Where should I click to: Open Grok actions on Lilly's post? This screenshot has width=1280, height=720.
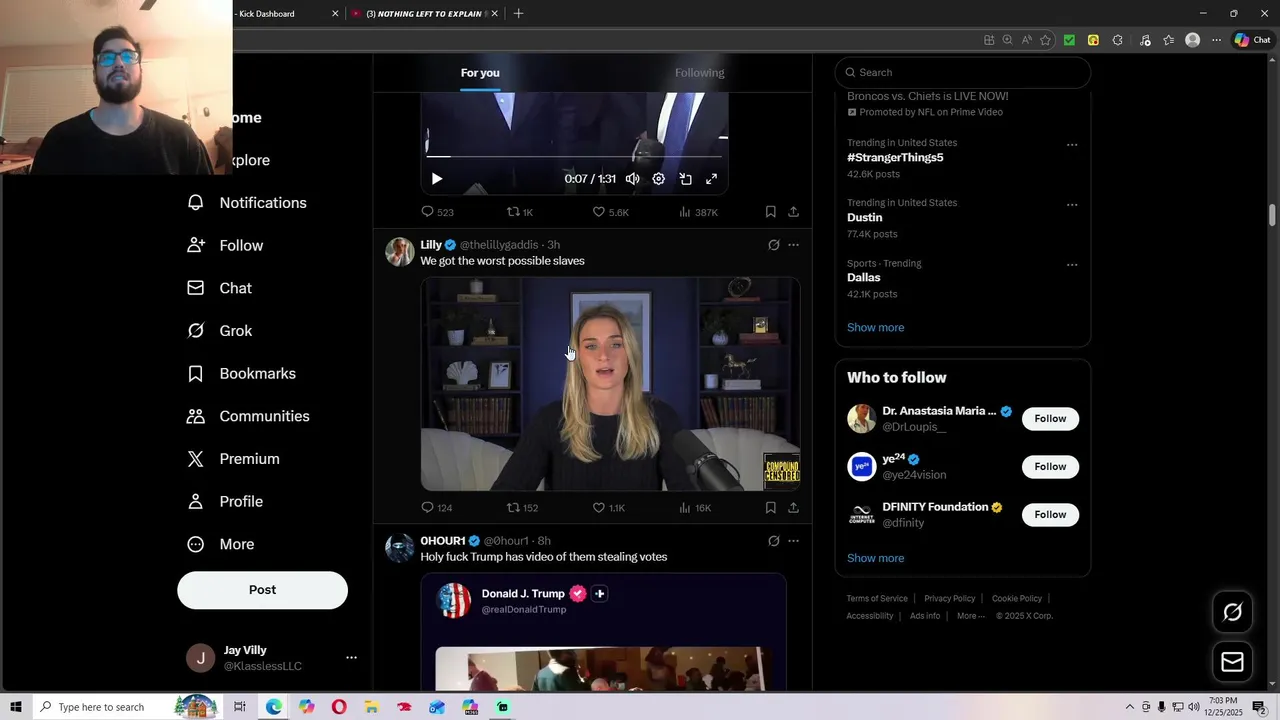point(773,245)
